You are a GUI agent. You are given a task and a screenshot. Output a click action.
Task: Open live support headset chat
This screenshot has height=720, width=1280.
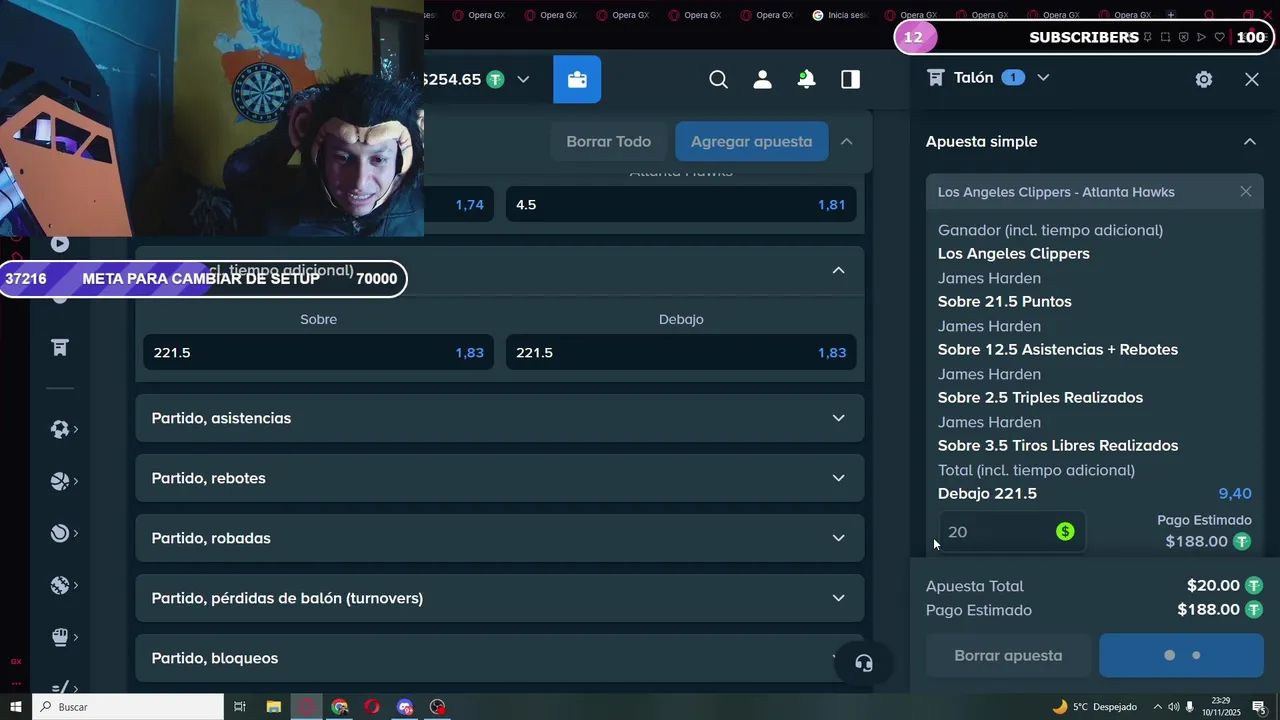tap(864, 663)
